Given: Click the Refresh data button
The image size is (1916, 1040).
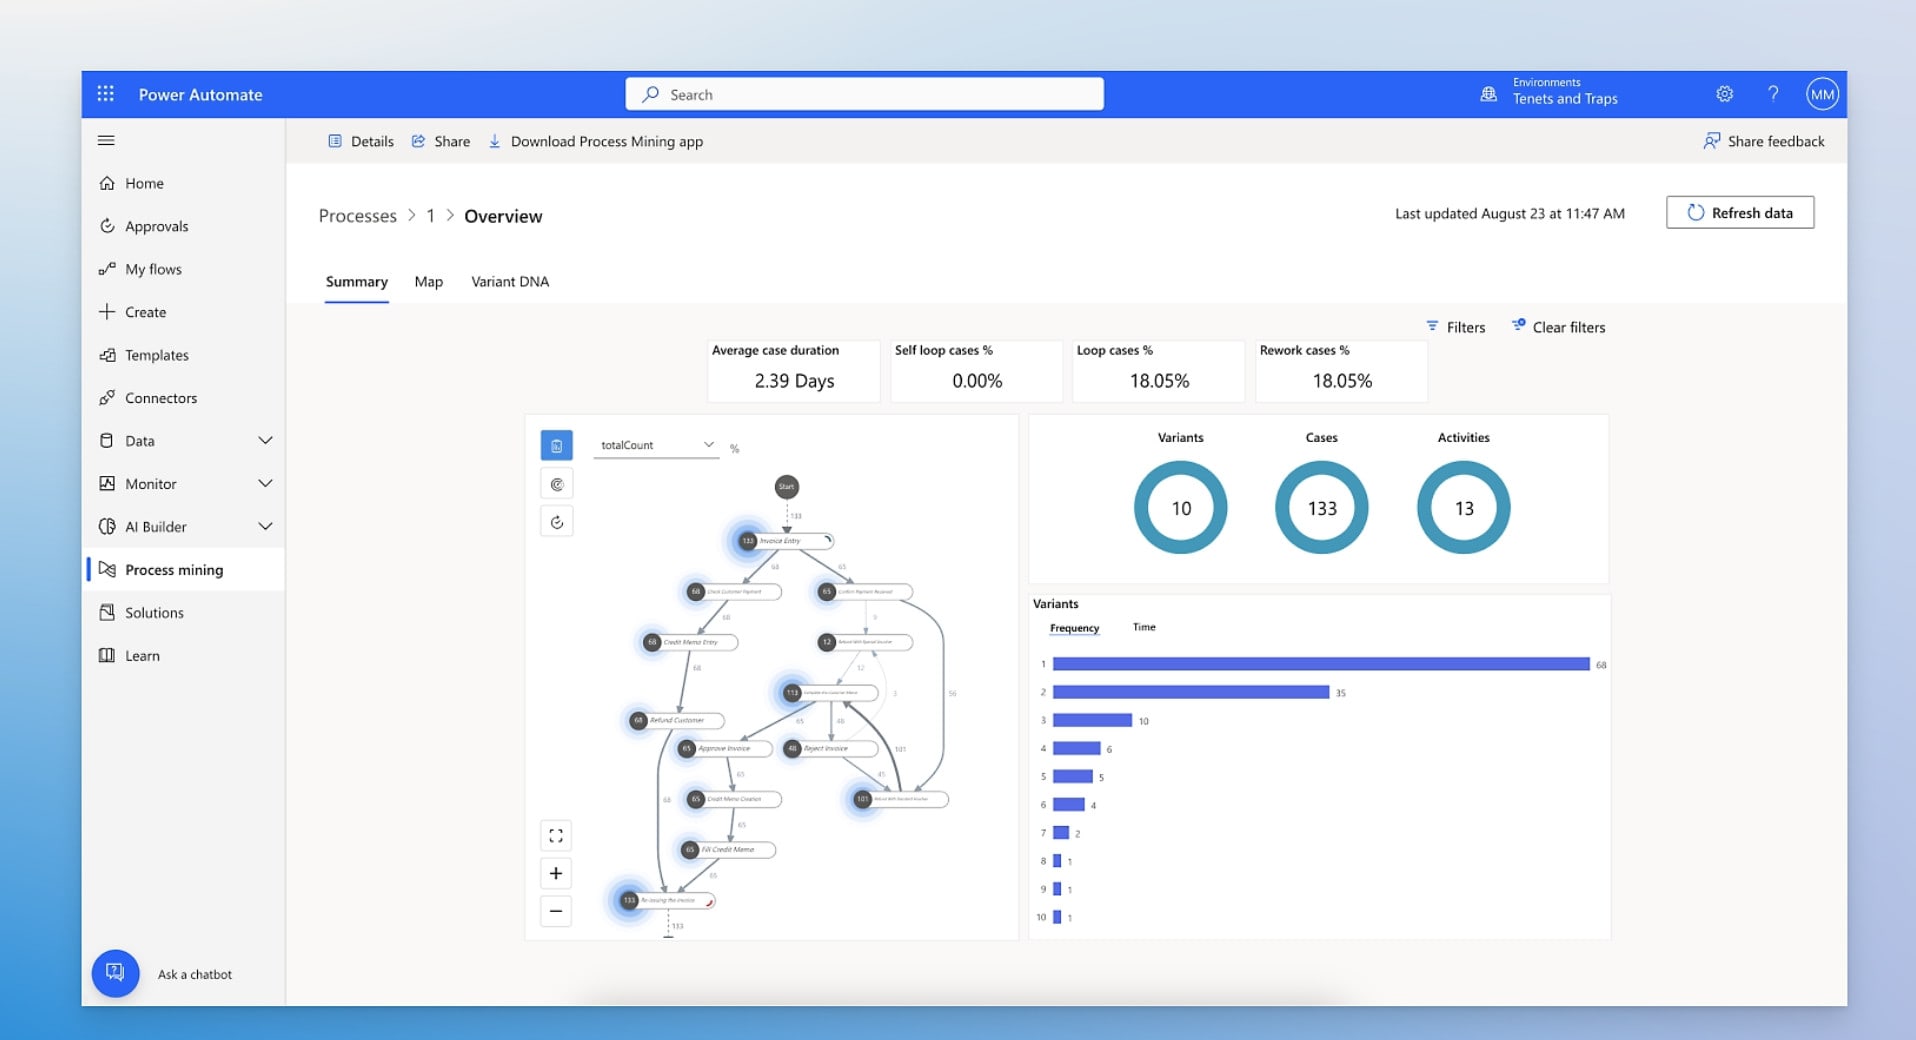Looking at the screenshot, I should (x=1739, y=212).
